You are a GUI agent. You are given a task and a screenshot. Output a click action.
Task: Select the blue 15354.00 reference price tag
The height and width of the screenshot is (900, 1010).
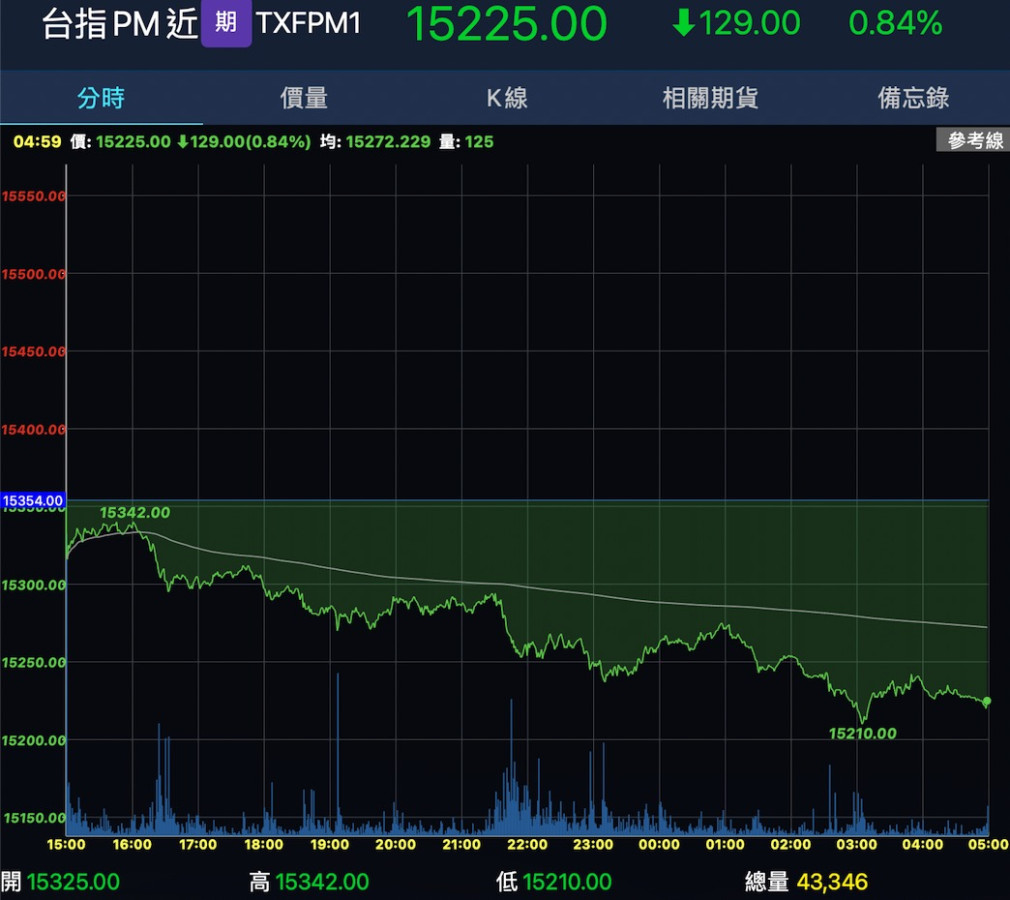[x=33, y=500]
